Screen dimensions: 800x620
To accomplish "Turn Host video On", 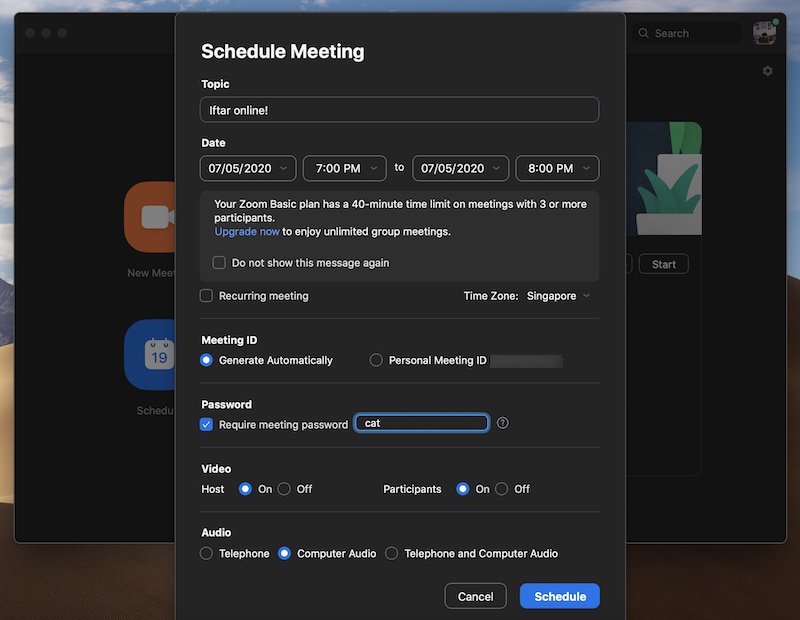I will pyautogui.click(x=245, y=489).
